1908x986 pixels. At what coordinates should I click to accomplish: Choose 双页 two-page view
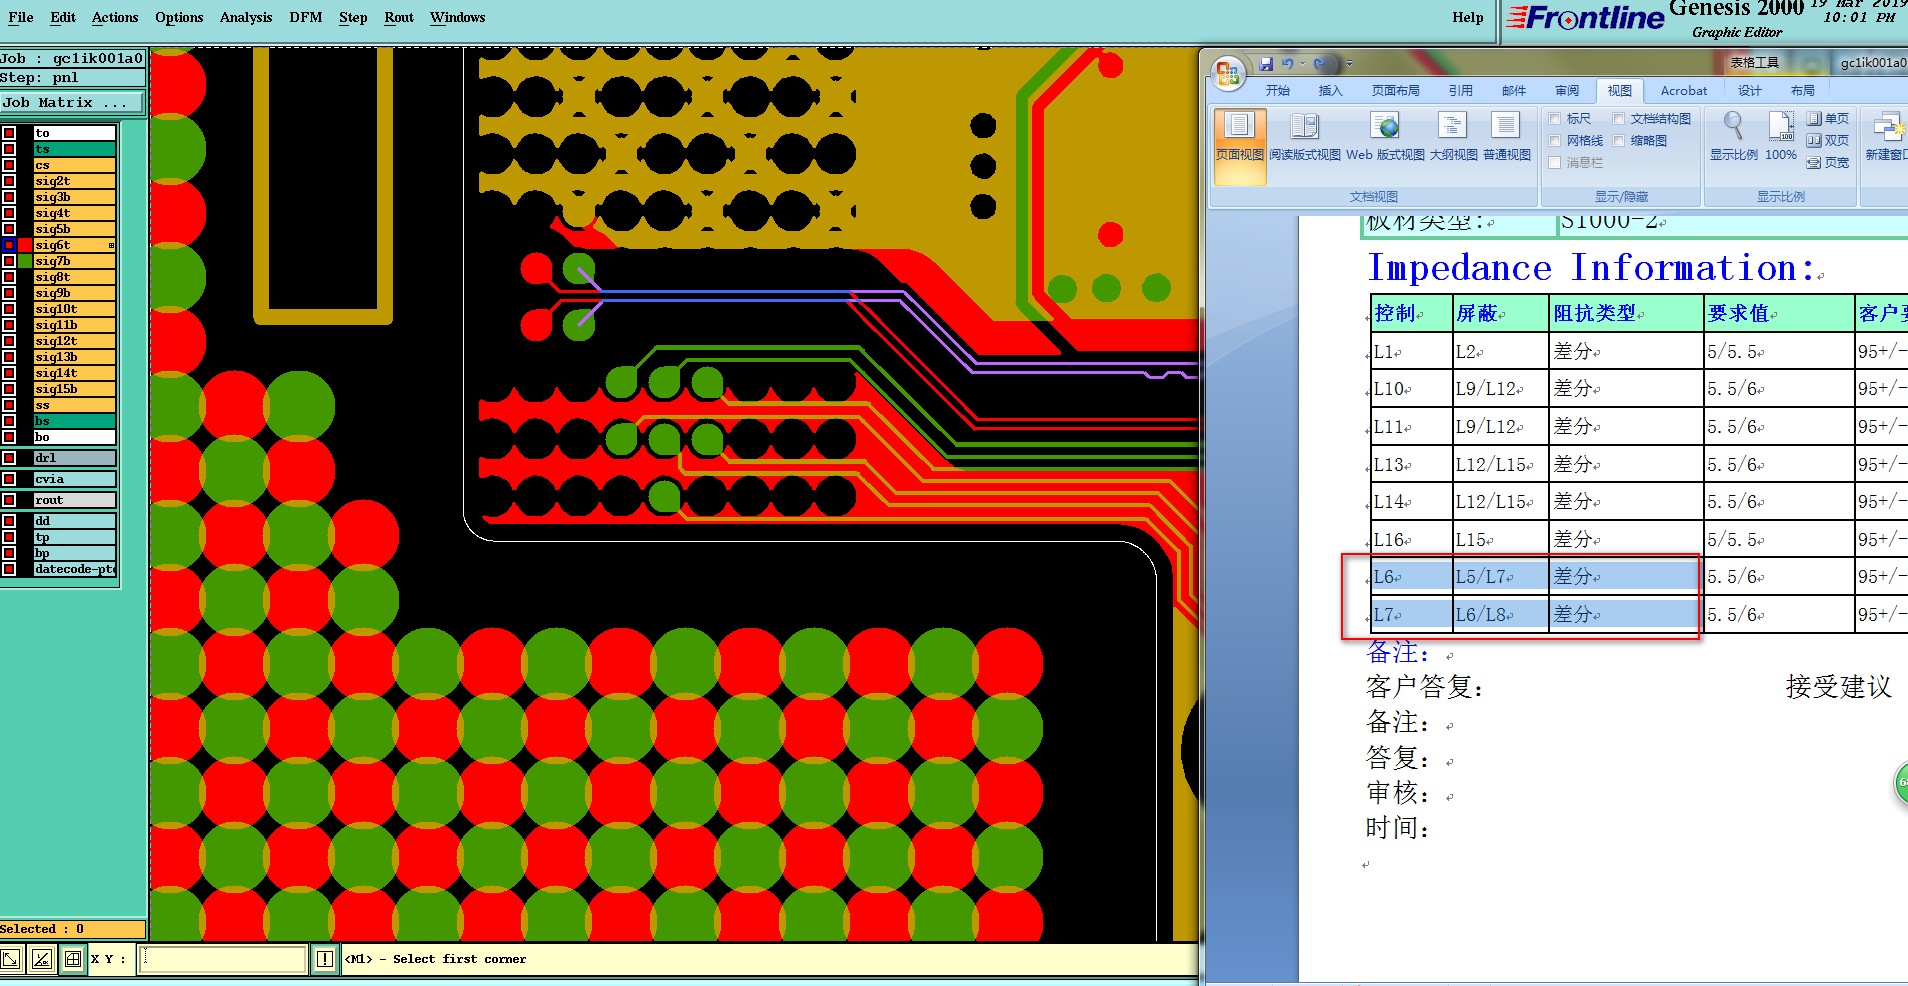pyautogui.click(x=1827, y=140)
